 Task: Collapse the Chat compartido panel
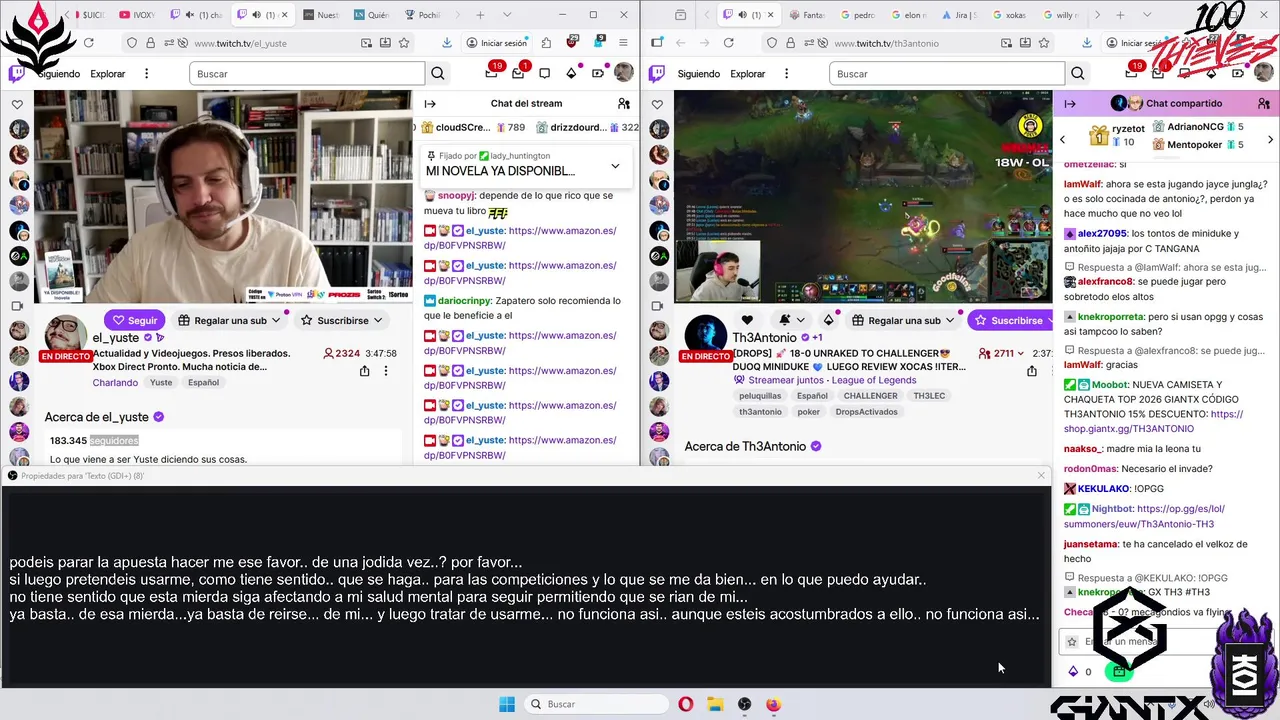(x=1070, y=104)
